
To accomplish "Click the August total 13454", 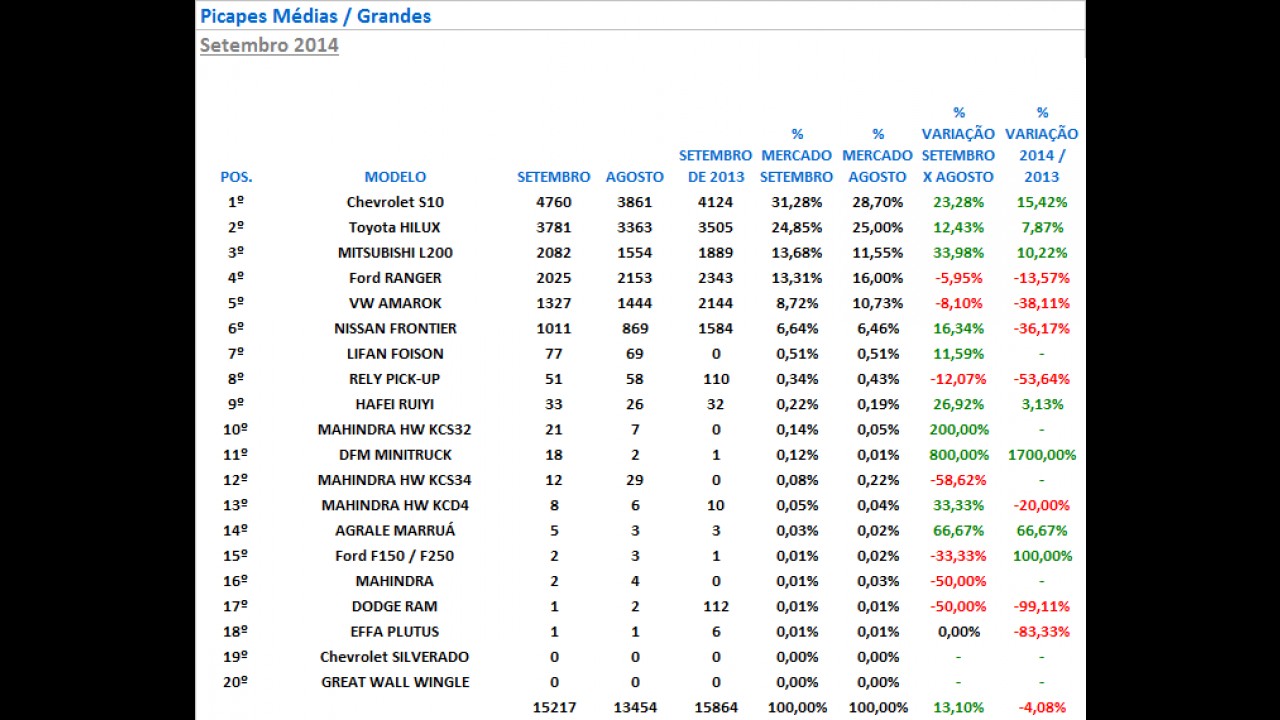I will click(x=635, y=707).
